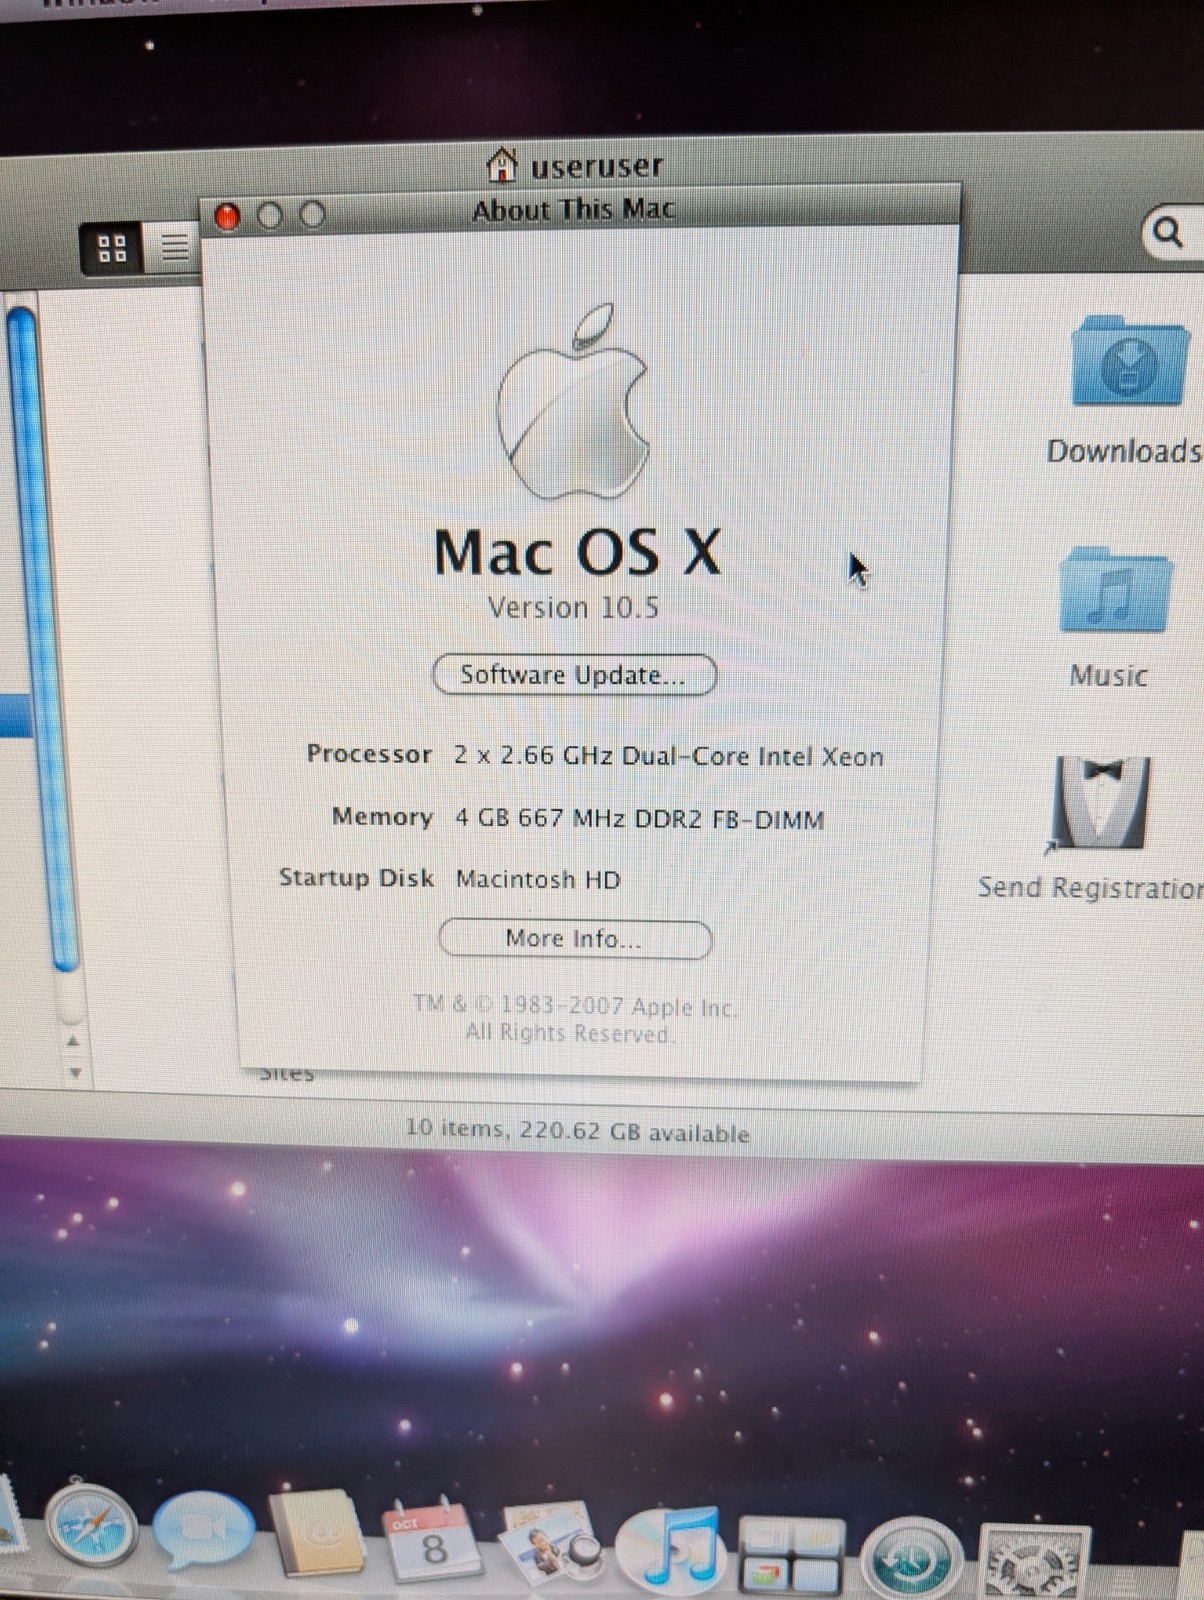Click the Finder sidebar scrollbar thumb

(45, 640)
